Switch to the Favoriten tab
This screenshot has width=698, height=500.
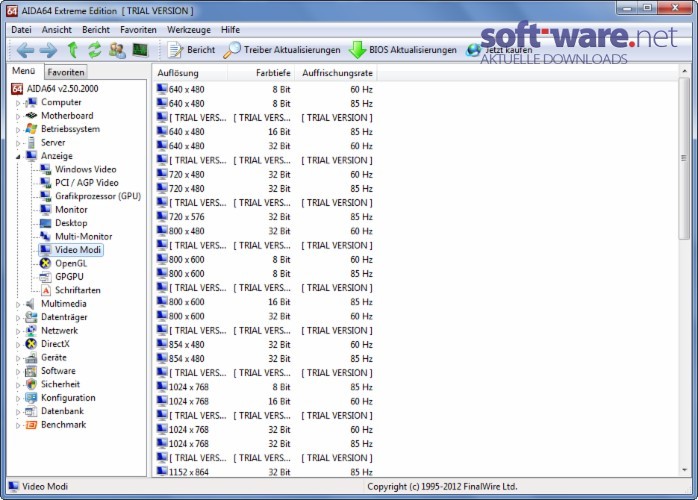(x=66, y=72)
